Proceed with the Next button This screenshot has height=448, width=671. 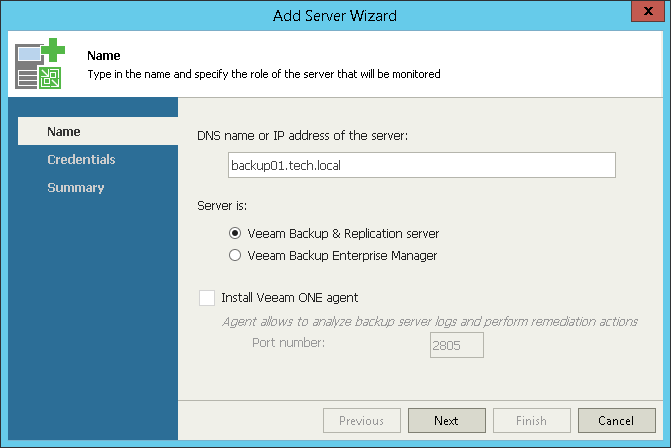[446, 421]
